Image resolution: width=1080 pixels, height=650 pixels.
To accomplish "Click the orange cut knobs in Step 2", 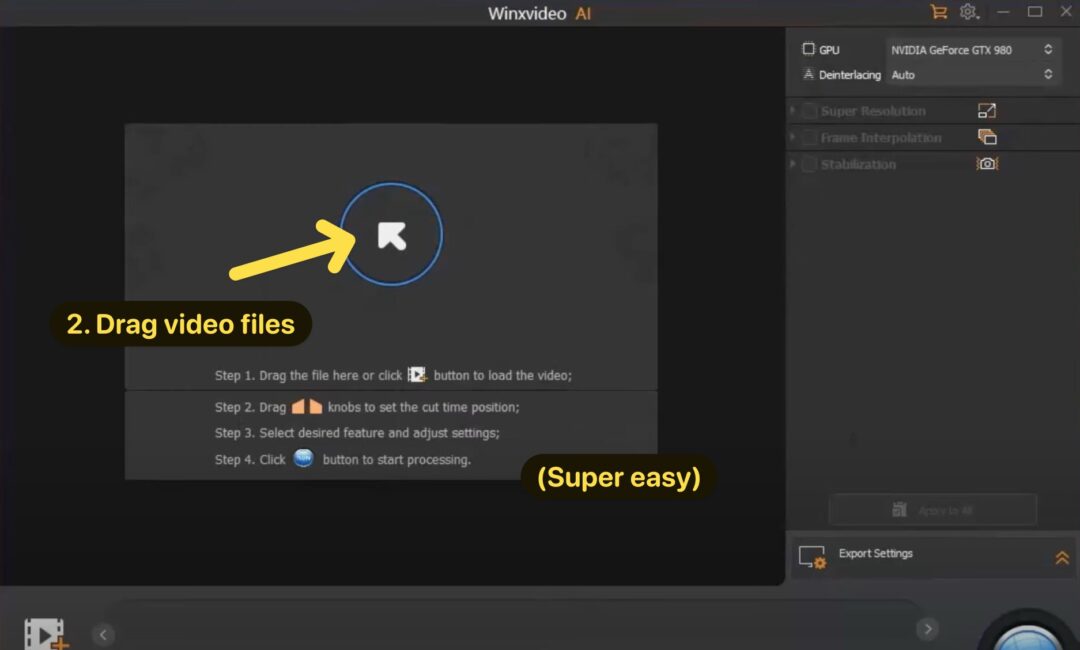I will [307, 406].
